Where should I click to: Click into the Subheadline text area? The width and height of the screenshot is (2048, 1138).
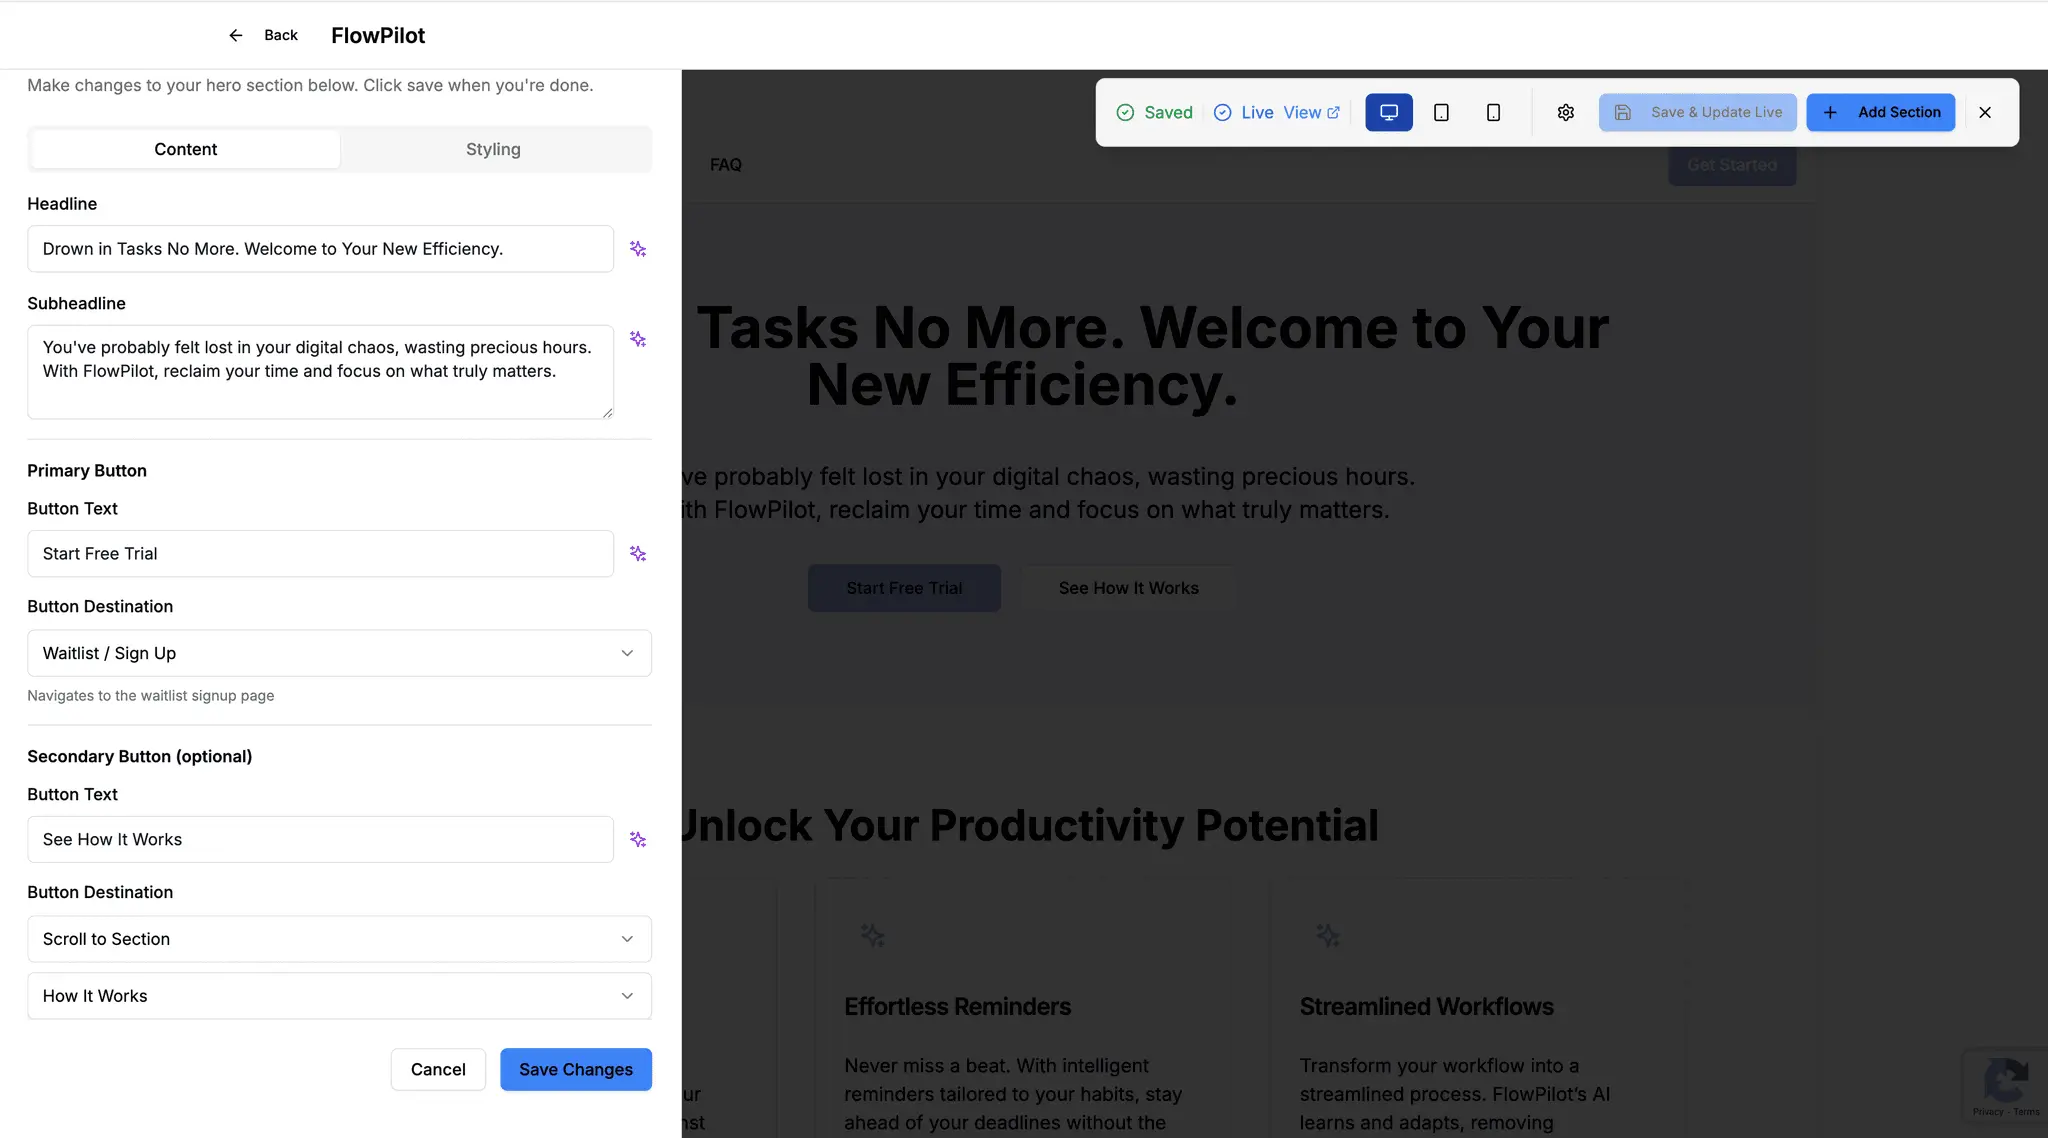coord(320,372)
